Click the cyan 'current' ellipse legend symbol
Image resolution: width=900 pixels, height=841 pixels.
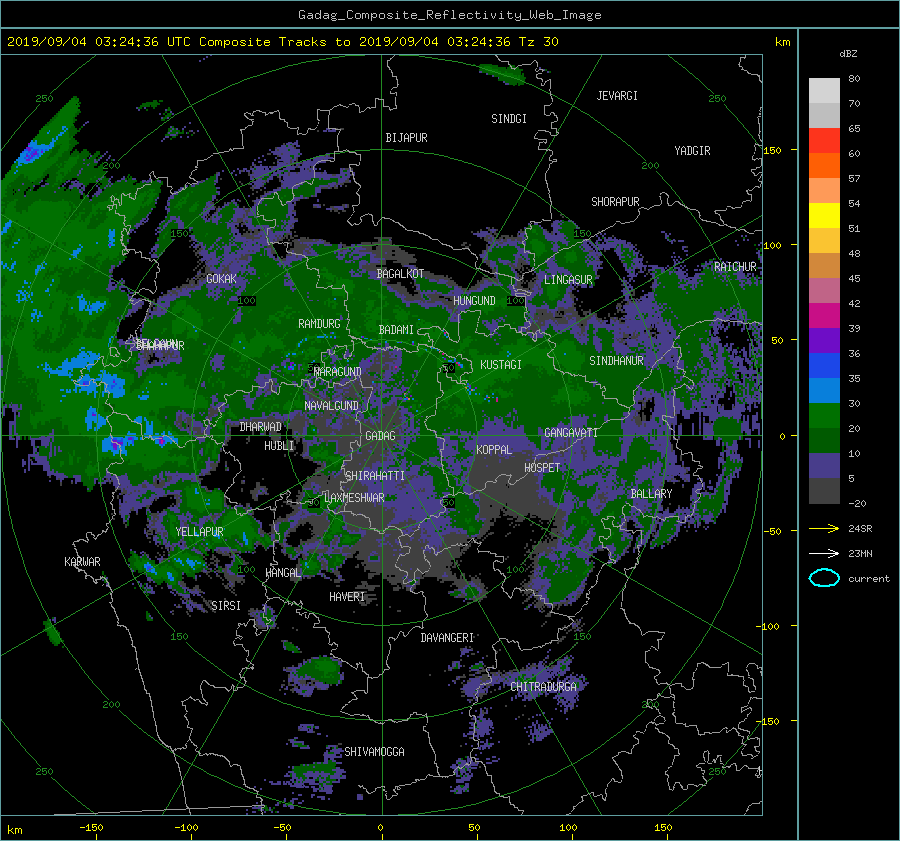pyautogui.click(x=824, y=578)
